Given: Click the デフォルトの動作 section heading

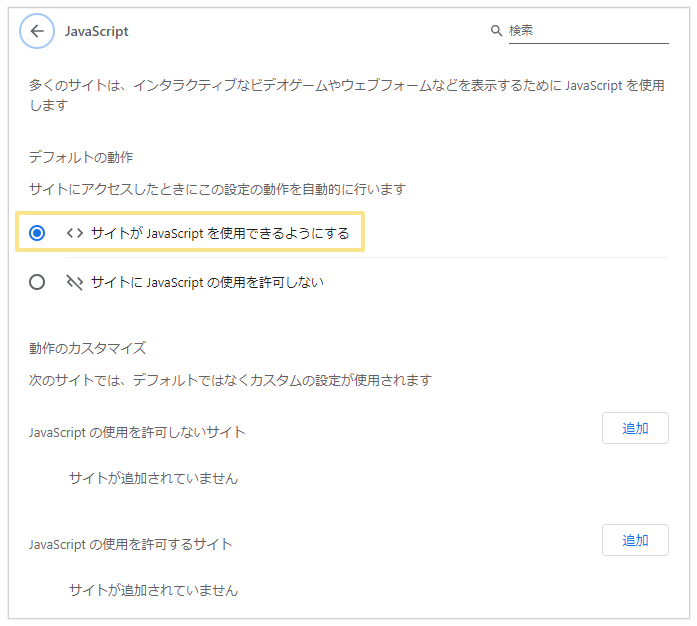Looking at the screenshot, I should point(81,157).
